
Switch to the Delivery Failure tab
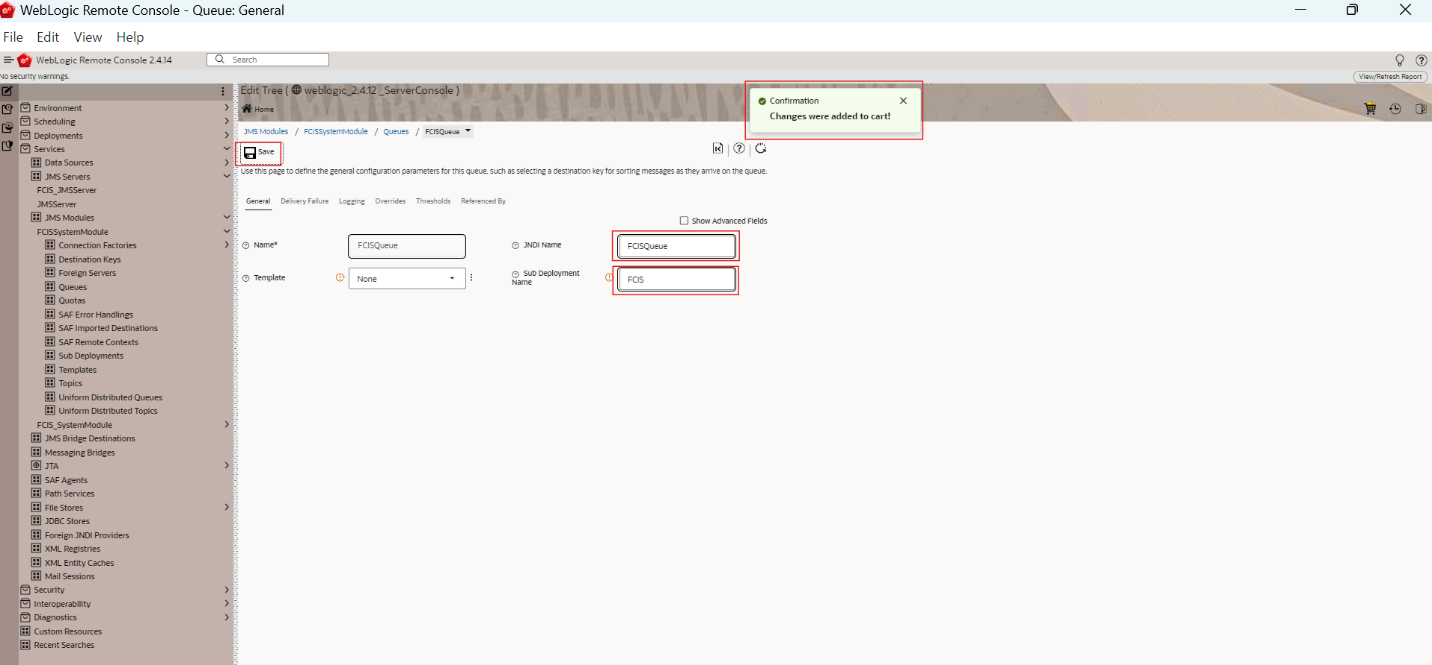(304, 201)
